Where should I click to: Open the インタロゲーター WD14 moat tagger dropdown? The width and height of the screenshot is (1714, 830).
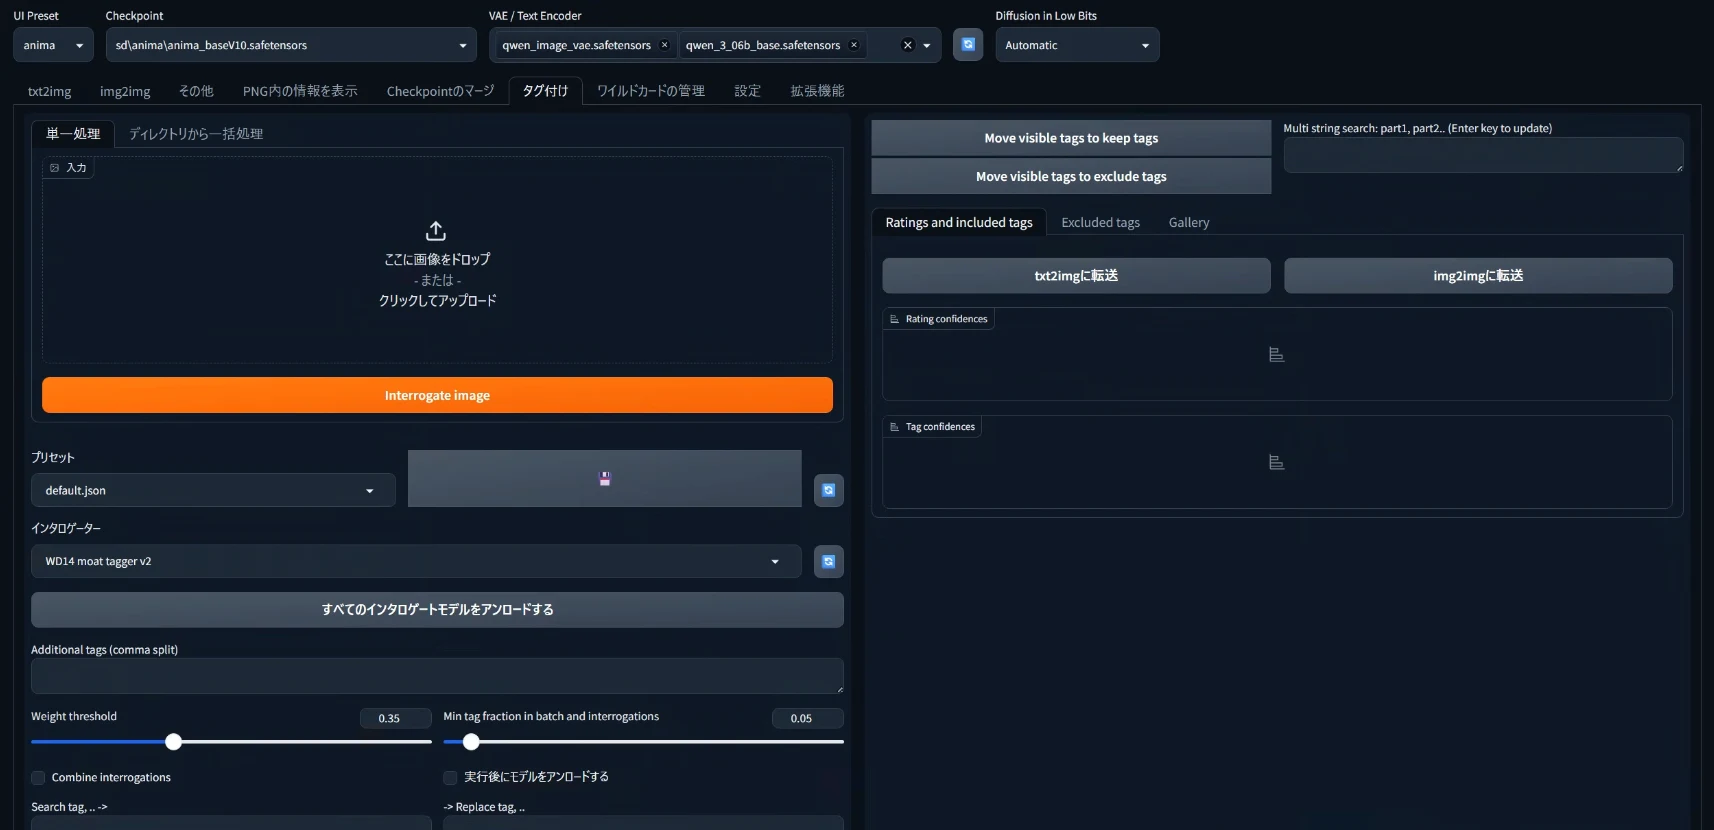[x=416, y=561]
